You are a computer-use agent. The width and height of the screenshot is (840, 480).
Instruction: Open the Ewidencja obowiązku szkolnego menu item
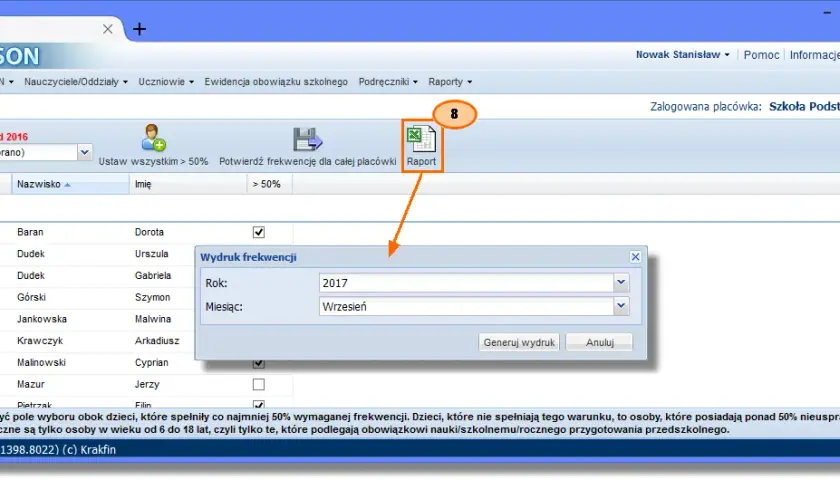tap(276, 82)
